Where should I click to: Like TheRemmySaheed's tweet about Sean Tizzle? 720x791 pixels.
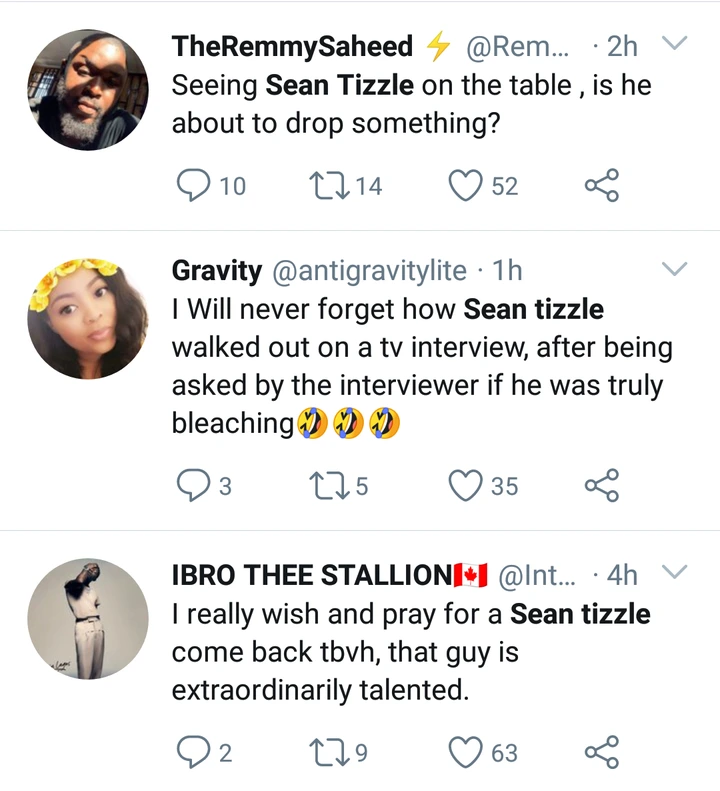click(467, 185)
